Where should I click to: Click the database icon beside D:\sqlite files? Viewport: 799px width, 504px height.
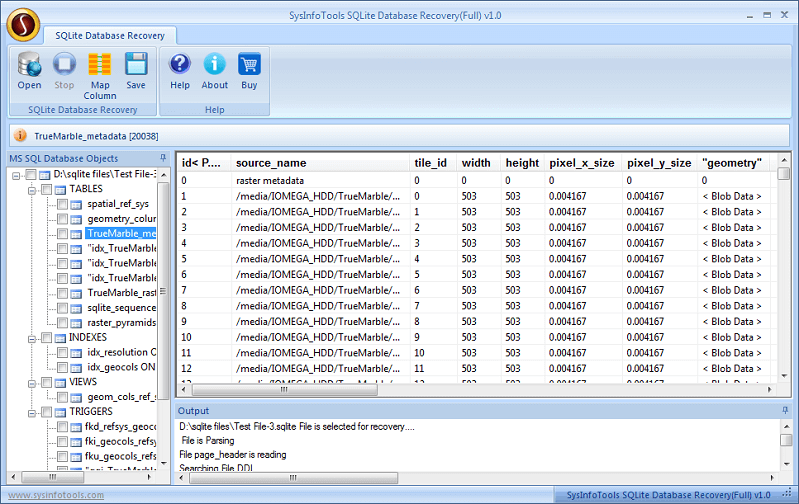(x=45, y=175)
